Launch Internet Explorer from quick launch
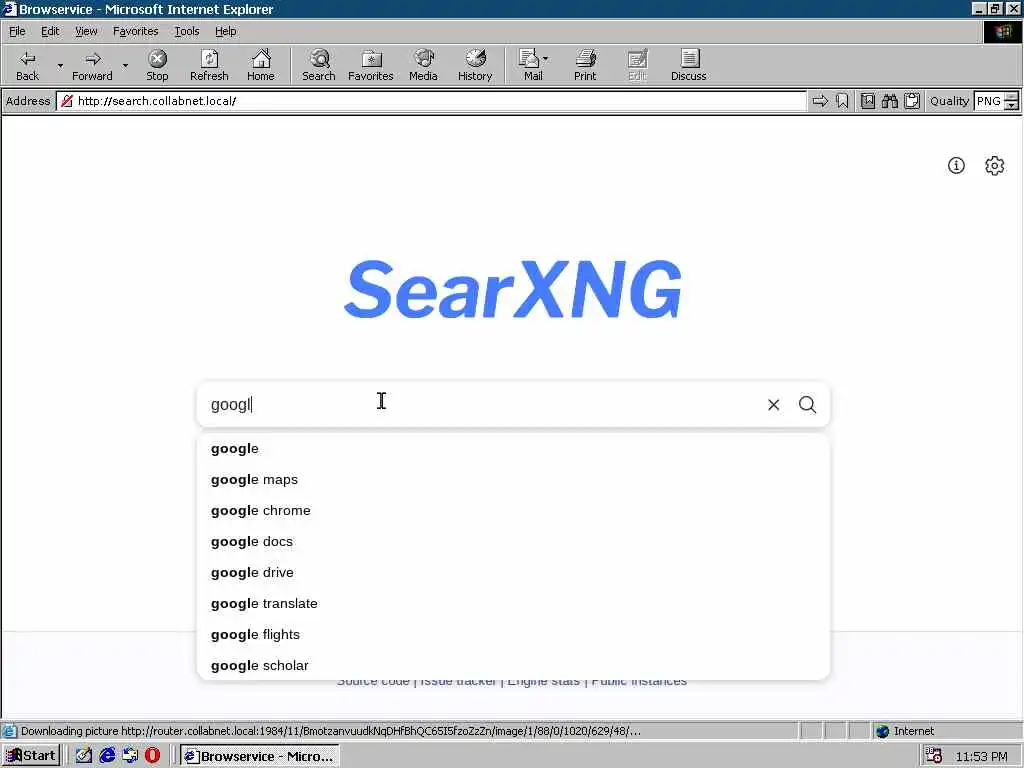This screenshot has width=1024, height=768. point(107,756)
